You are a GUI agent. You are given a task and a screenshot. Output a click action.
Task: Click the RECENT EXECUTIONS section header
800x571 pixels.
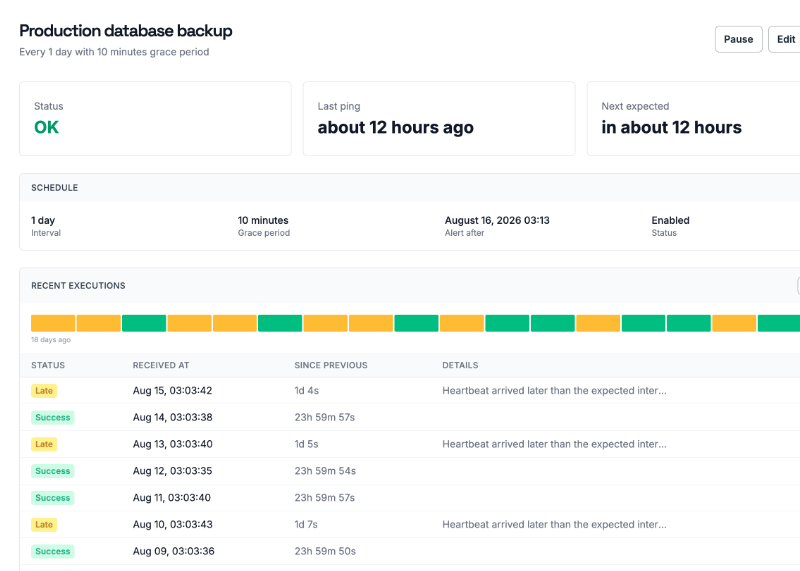coord(78,286)
